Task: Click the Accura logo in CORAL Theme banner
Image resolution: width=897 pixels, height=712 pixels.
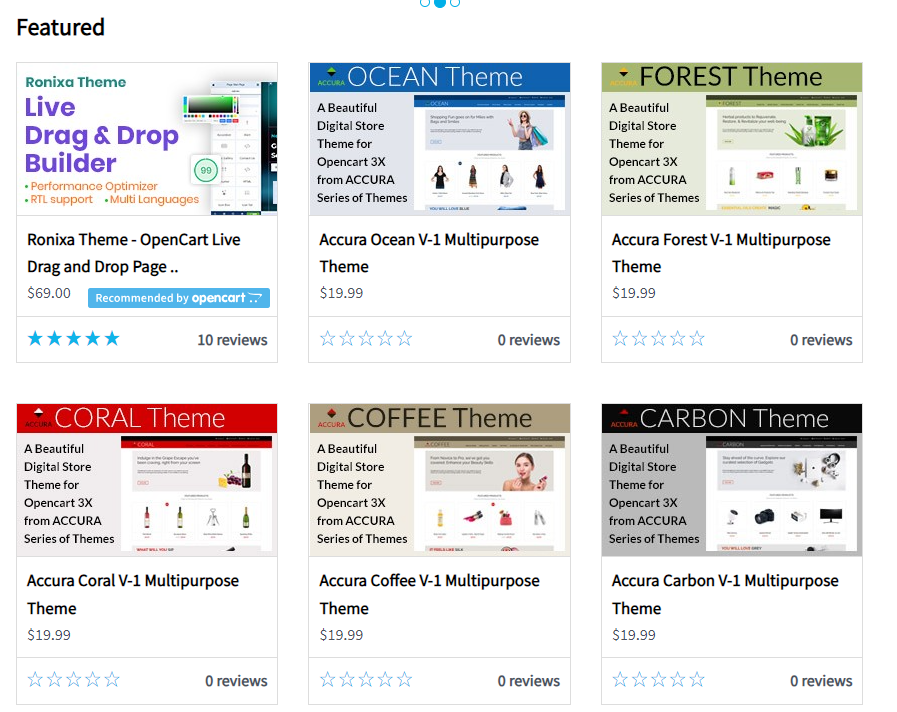Action: click(38, 418)
